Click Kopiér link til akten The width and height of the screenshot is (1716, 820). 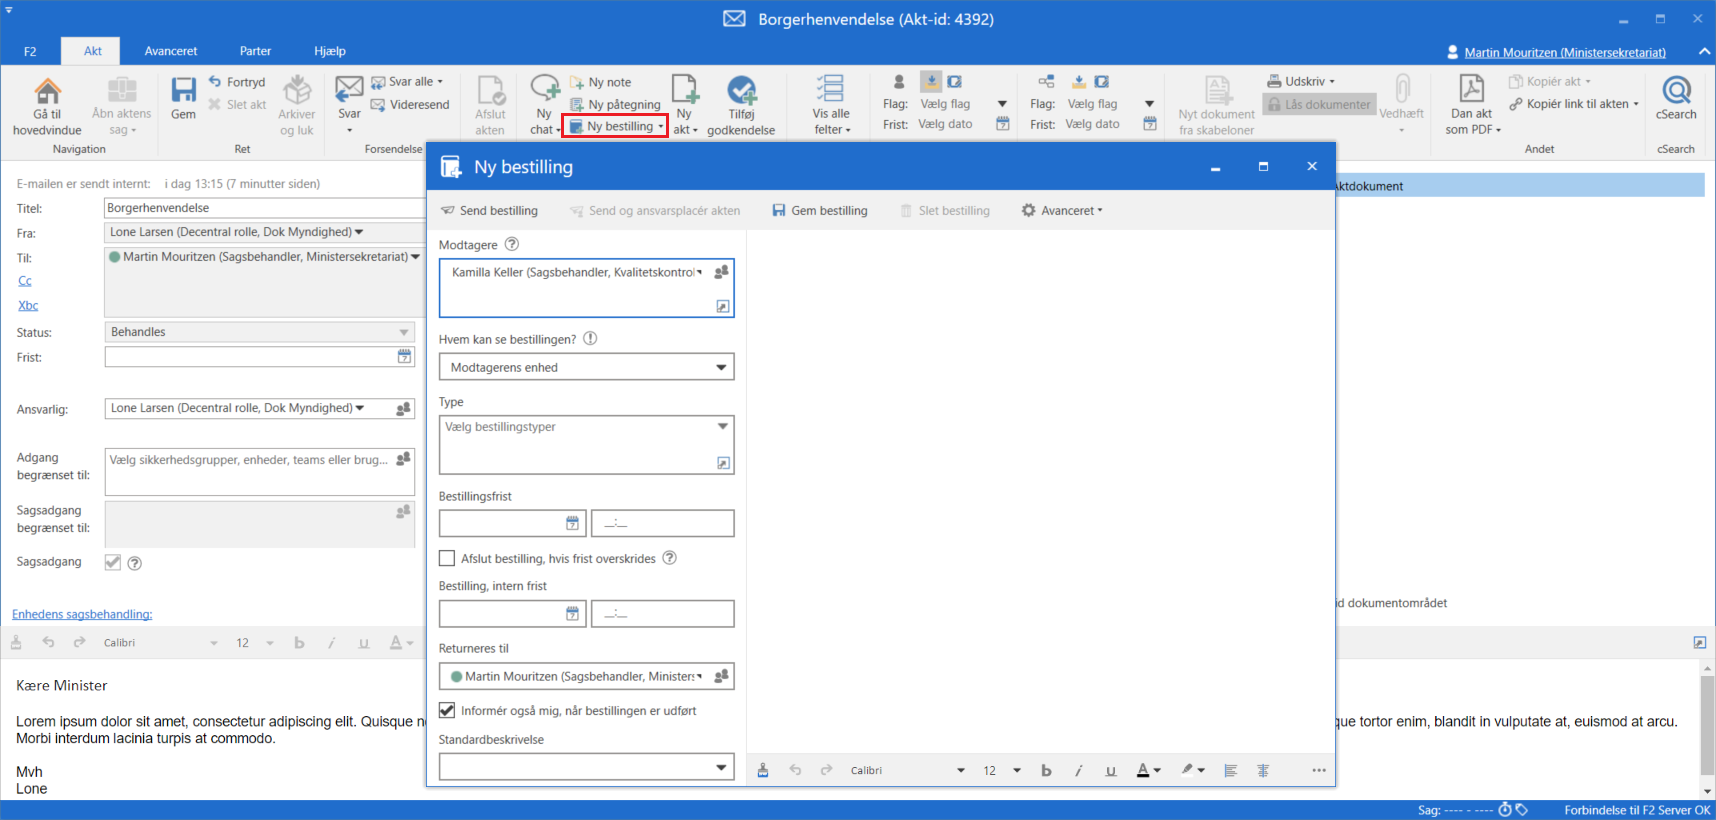click(1574, 104)
